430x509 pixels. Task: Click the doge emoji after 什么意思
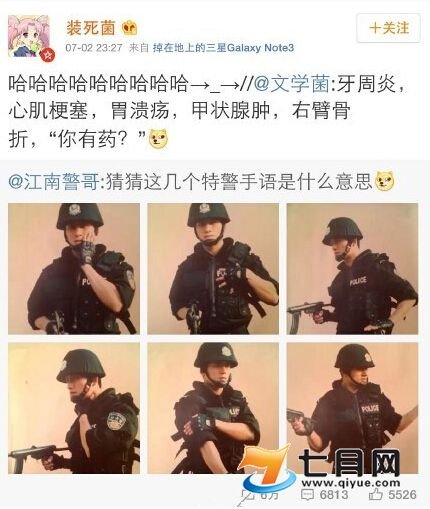pos(385,181)
